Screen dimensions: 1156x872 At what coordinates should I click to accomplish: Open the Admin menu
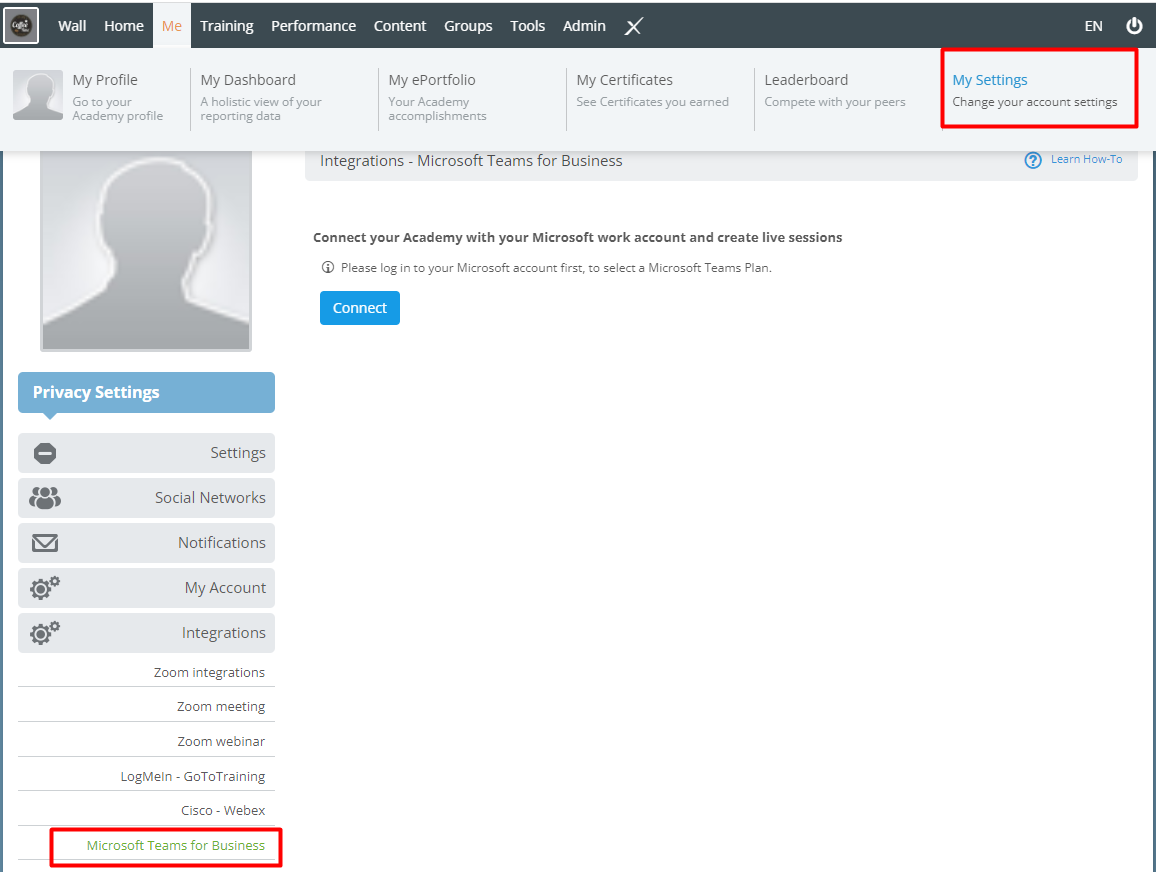click(584, 26)
